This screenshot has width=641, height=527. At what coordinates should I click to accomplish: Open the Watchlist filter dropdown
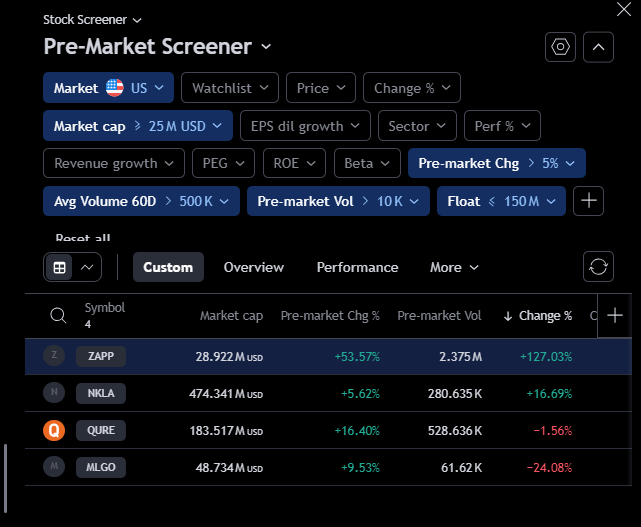(x=230, y=87)
